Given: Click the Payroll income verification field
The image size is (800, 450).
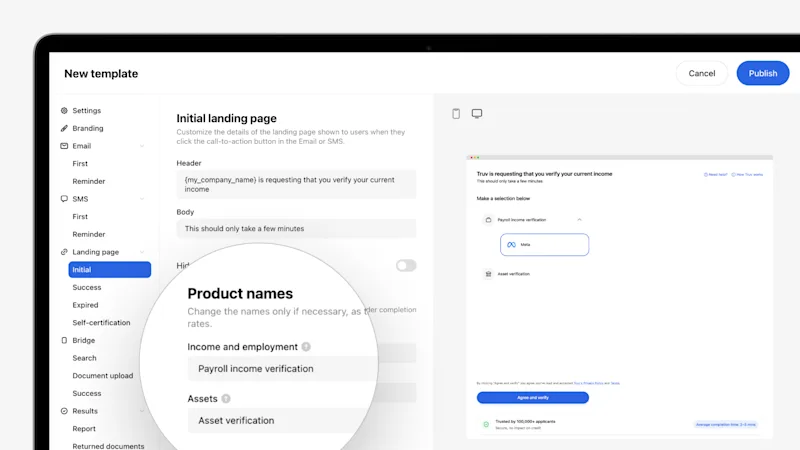Looking at the screenshot, I should coord(282,368).
